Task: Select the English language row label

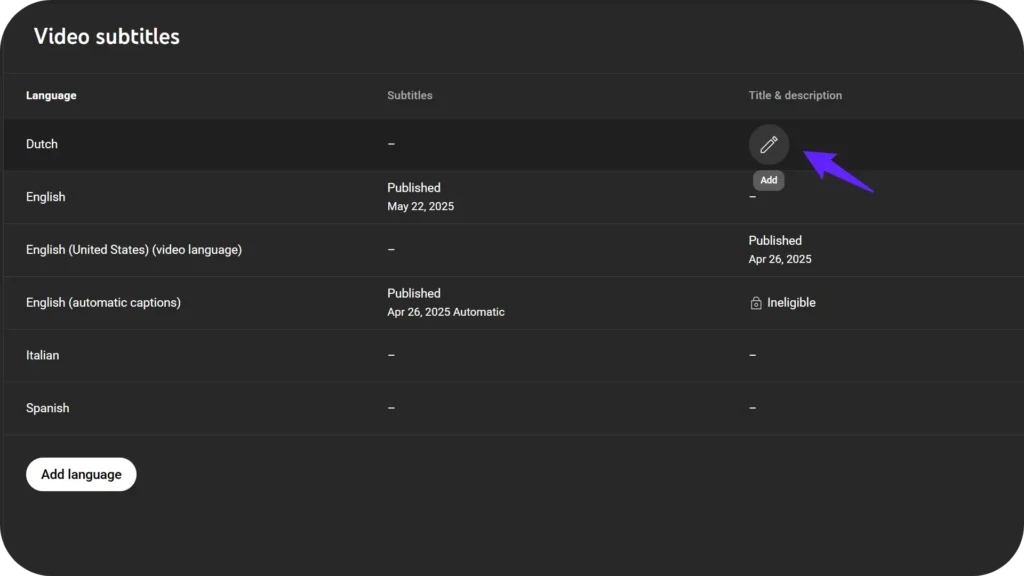Action: click(46, 197)
